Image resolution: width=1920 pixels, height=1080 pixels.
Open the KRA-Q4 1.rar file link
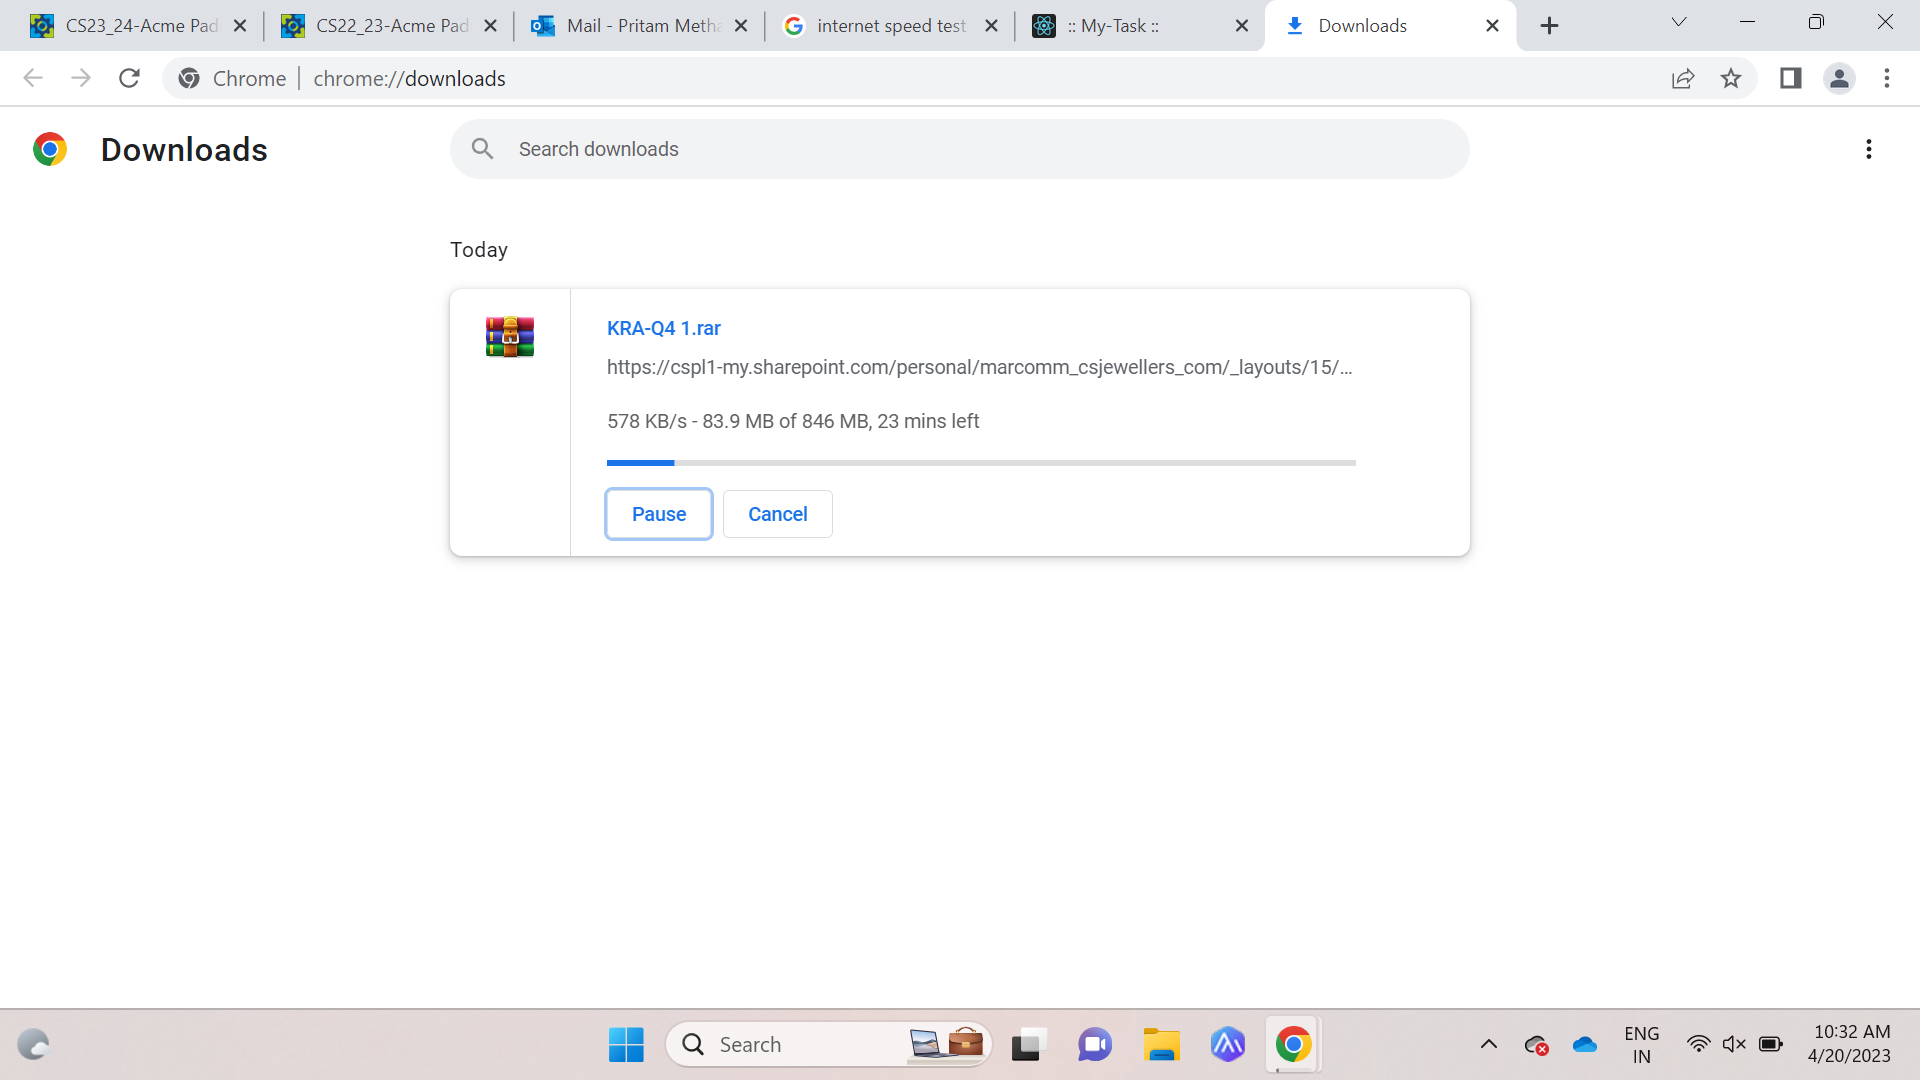tap(664, 328)
